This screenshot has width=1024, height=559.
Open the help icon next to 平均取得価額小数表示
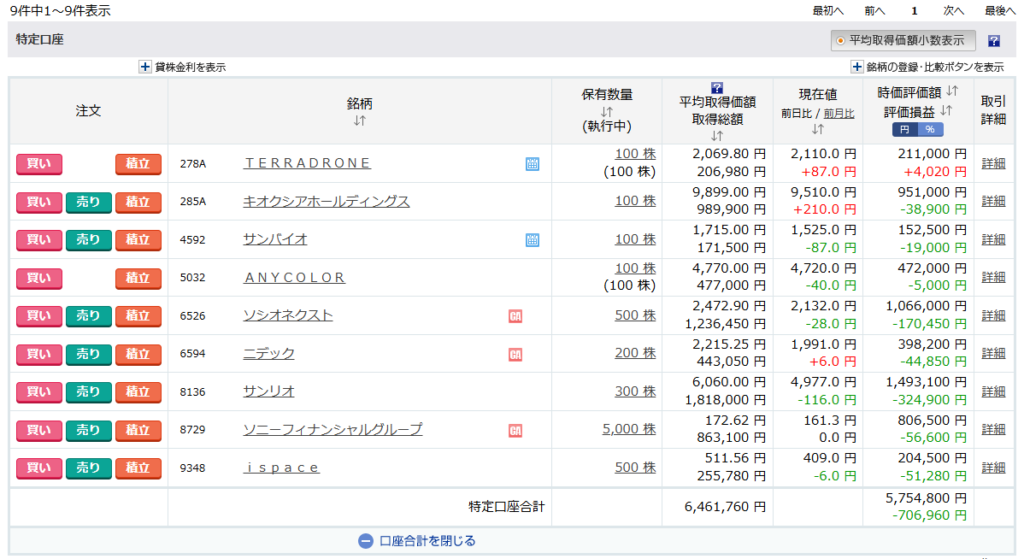pos(993,41)
